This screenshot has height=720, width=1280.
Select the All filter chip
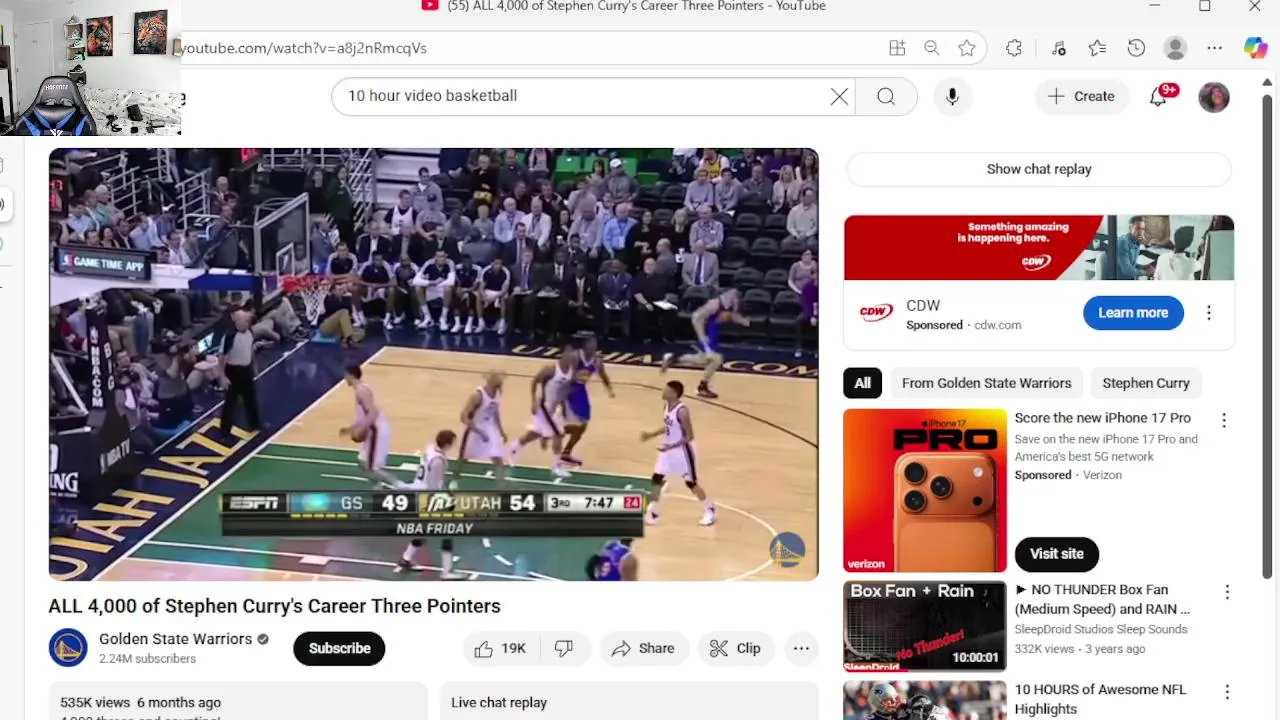tap(862, 383)
